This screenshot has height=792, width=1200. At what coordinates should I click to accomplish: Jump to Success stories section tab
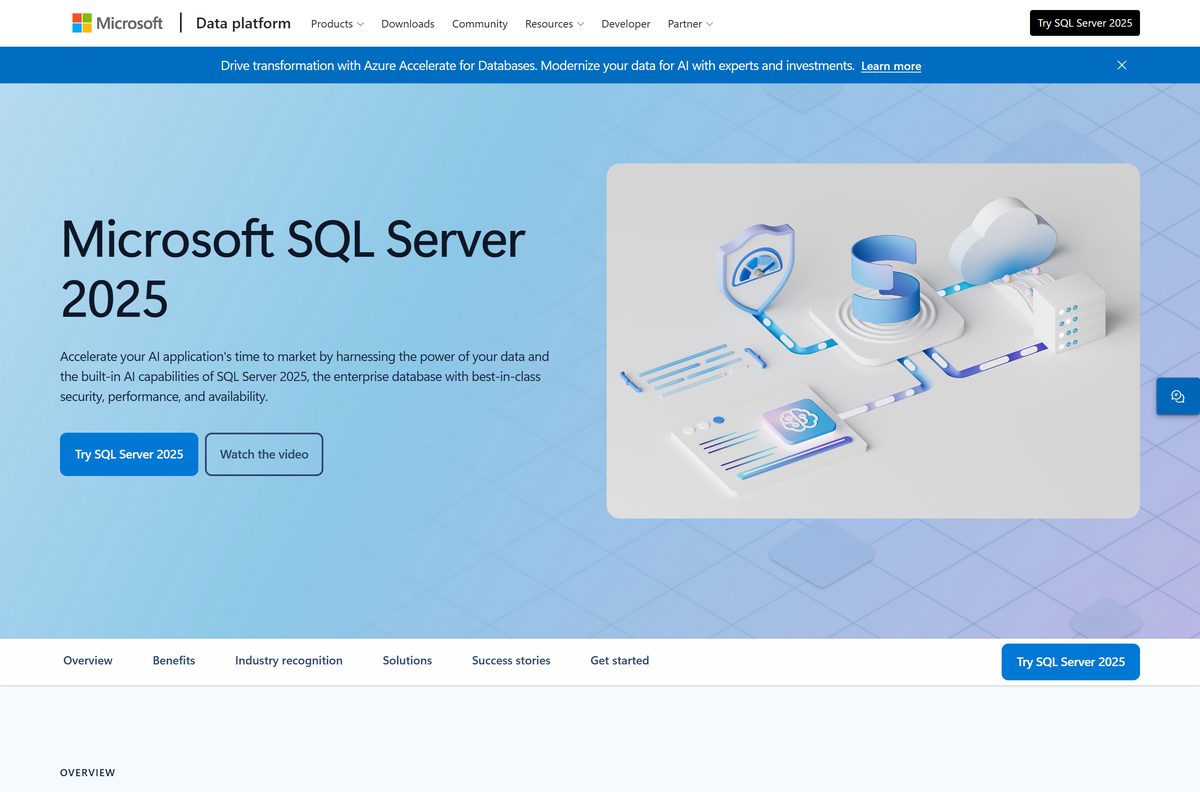point(511,661)
